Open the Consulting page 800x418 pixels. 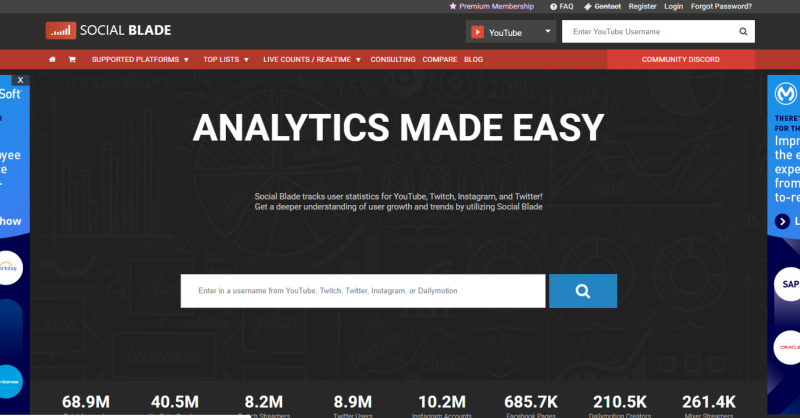393,60
